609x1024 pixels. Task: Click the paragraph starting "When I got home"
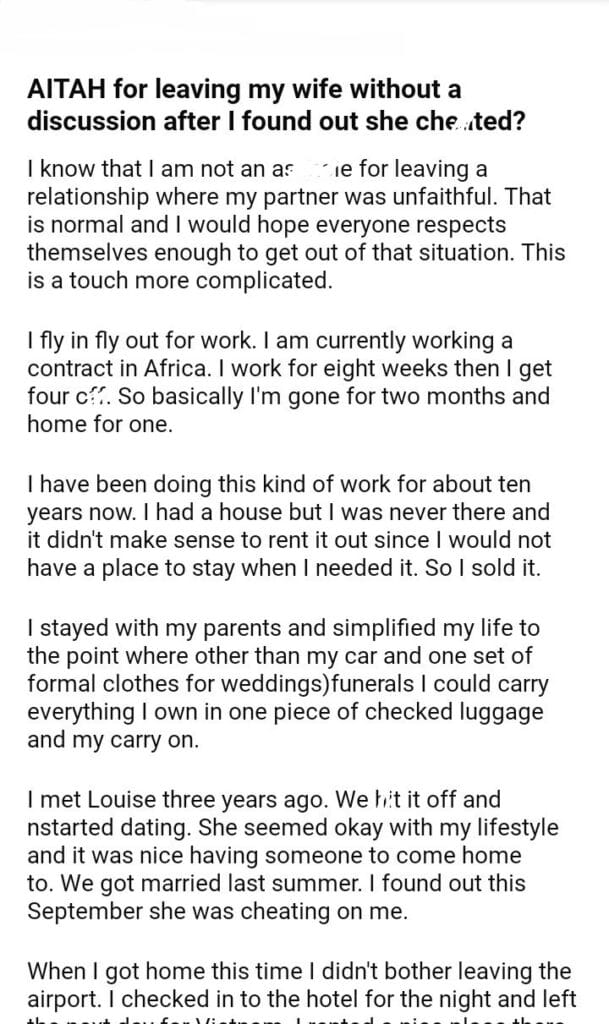[299, 985]
